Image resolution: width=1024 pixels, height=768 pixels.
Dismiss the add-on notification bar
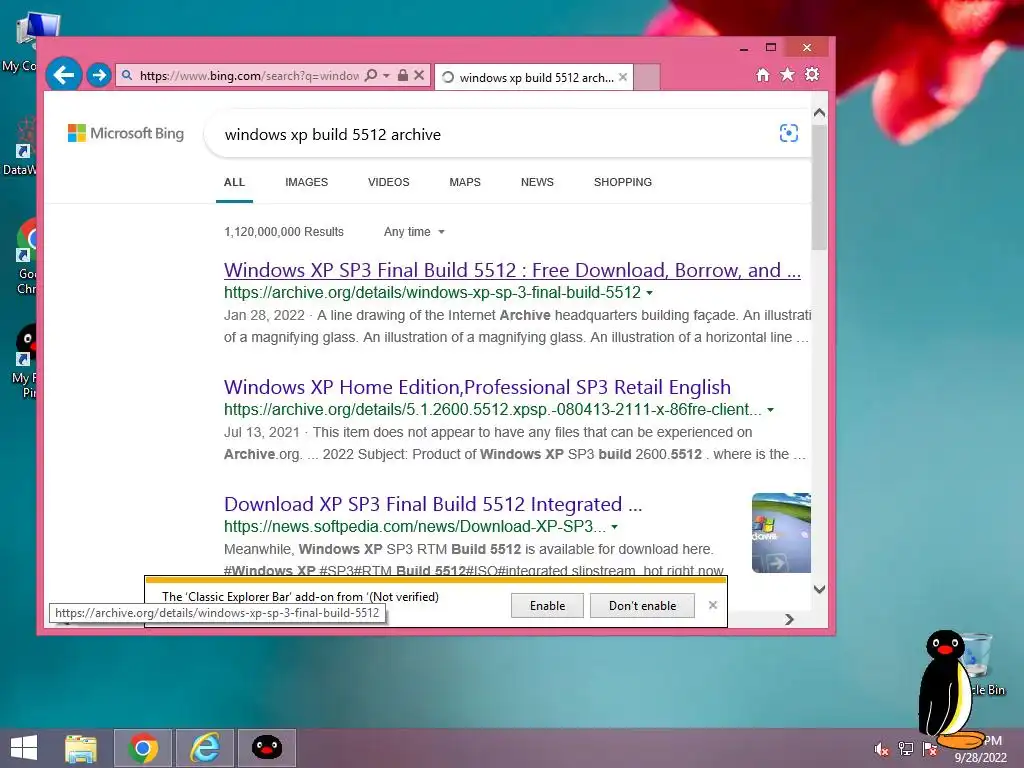[x=712, y=605]
